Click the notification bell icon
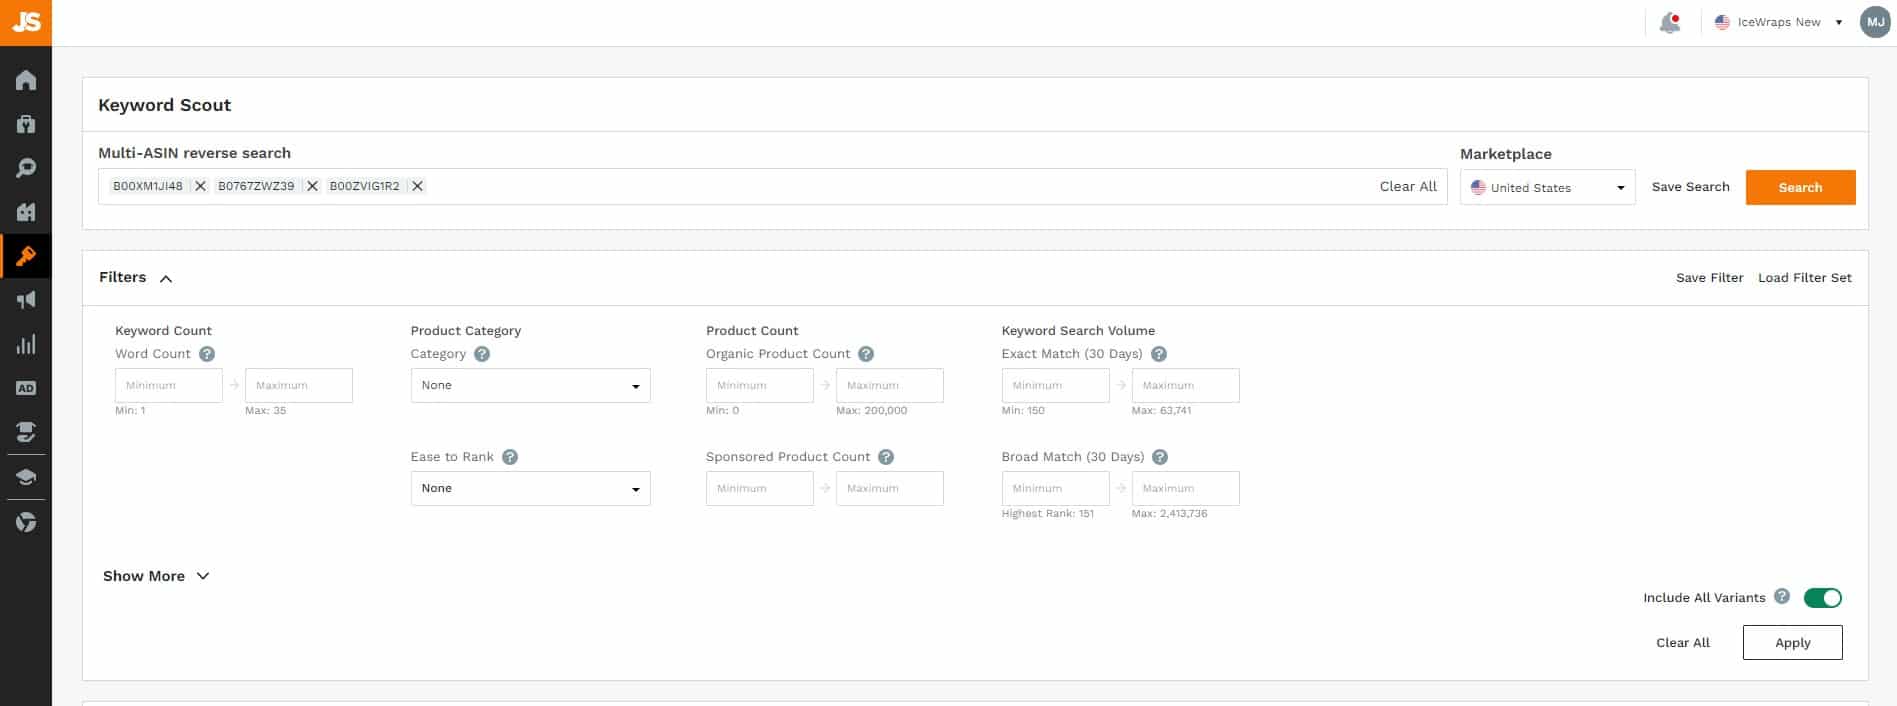The height and width of the screenshot is (706, 1897). [1669, 23]
